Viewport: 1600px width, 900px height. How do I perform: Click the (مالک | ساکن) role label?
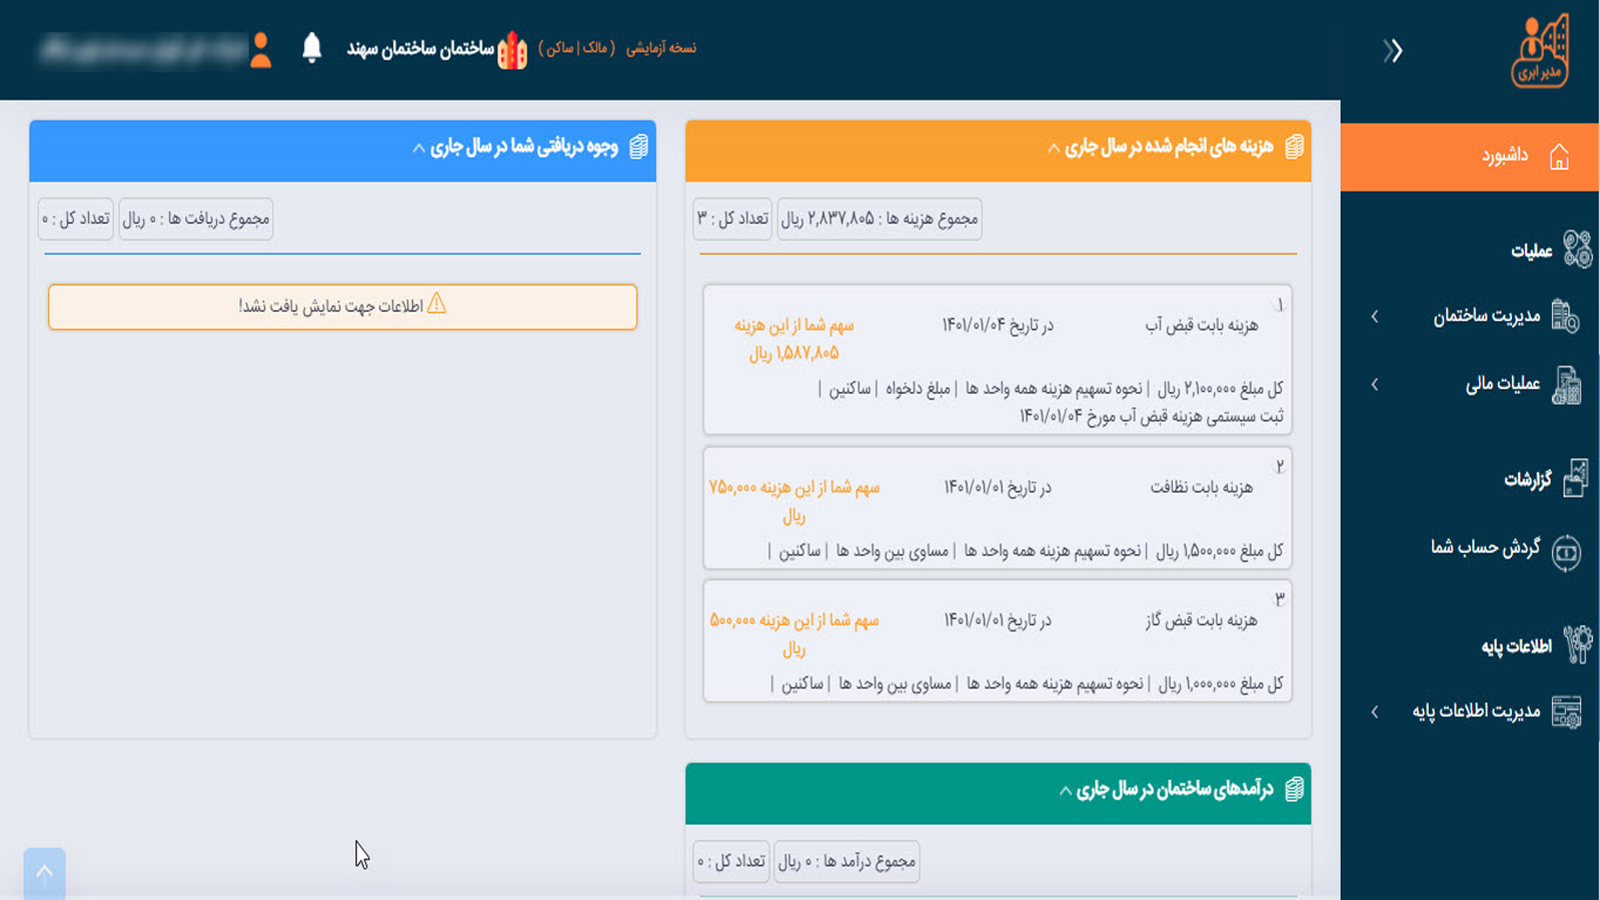pyautogui.click(x=577, y=48)
